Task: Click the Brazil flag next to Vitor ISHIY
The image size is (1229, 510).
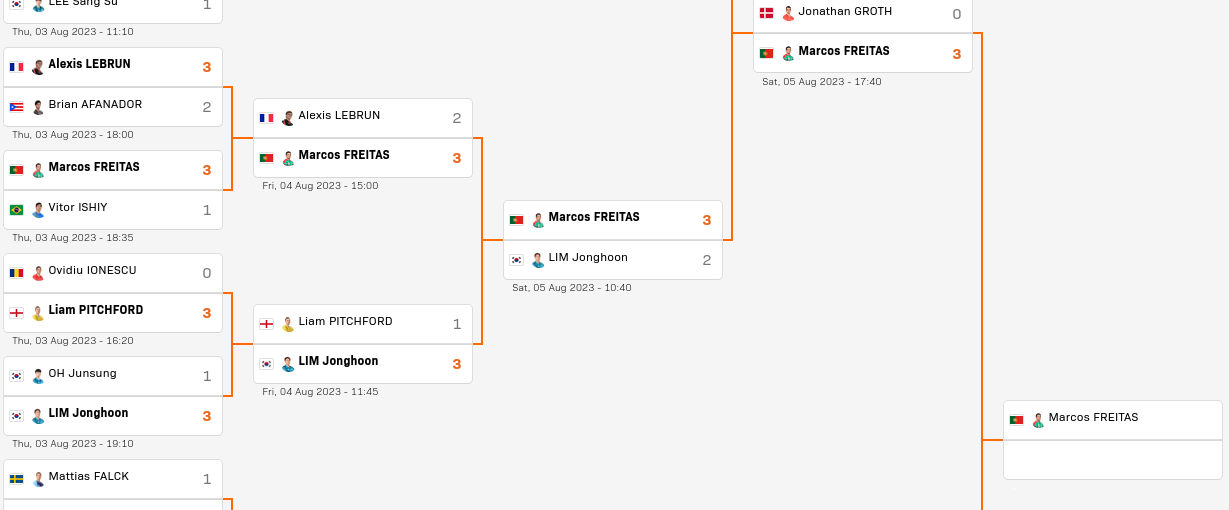Action: 16,210
